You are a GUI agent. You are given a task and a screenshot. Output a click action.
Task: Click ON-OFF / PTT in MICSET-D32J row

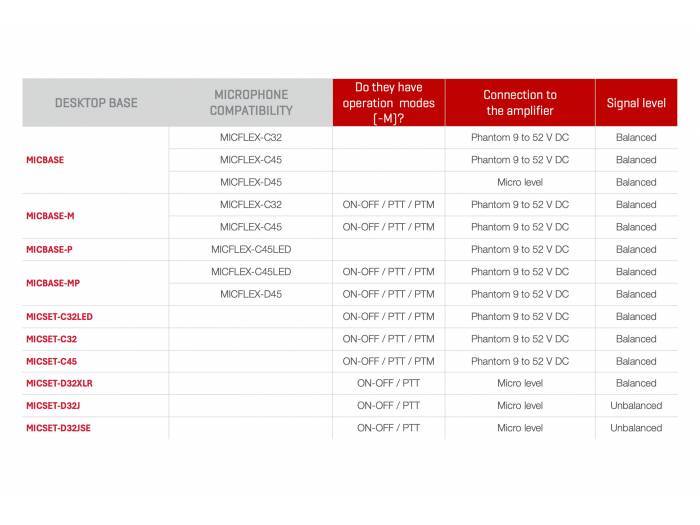(388, 406)
